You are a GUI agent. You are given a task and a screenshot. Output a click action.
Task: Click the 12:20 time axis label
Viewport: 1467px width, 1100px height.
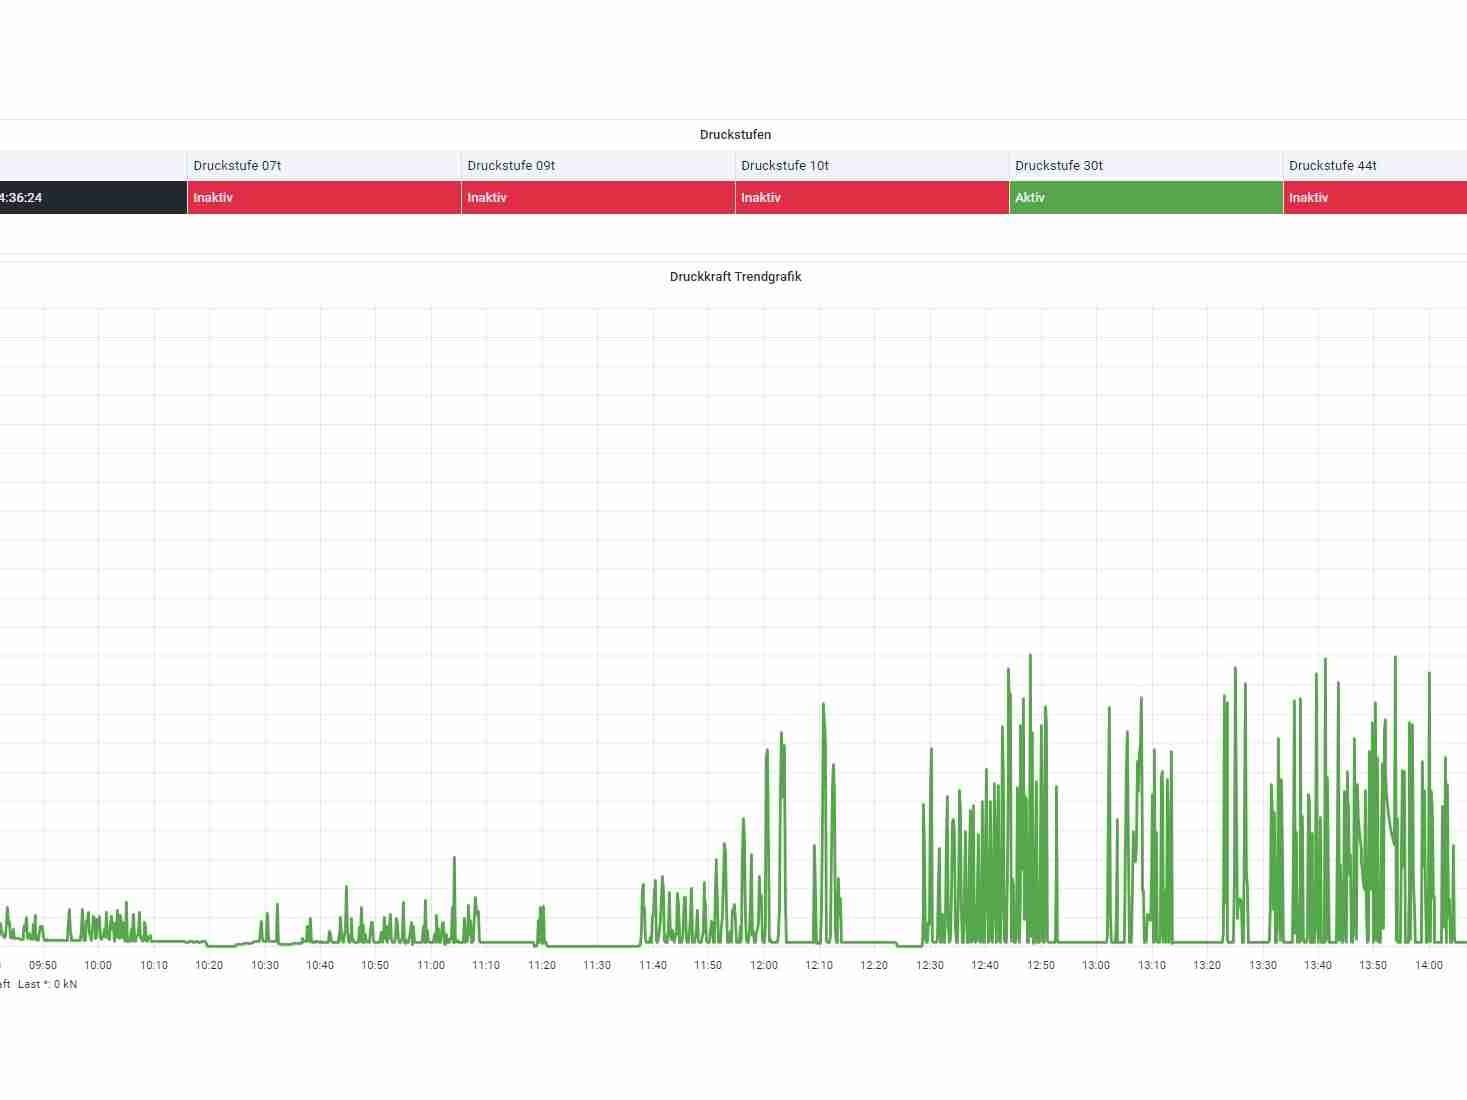coord(874,966)
